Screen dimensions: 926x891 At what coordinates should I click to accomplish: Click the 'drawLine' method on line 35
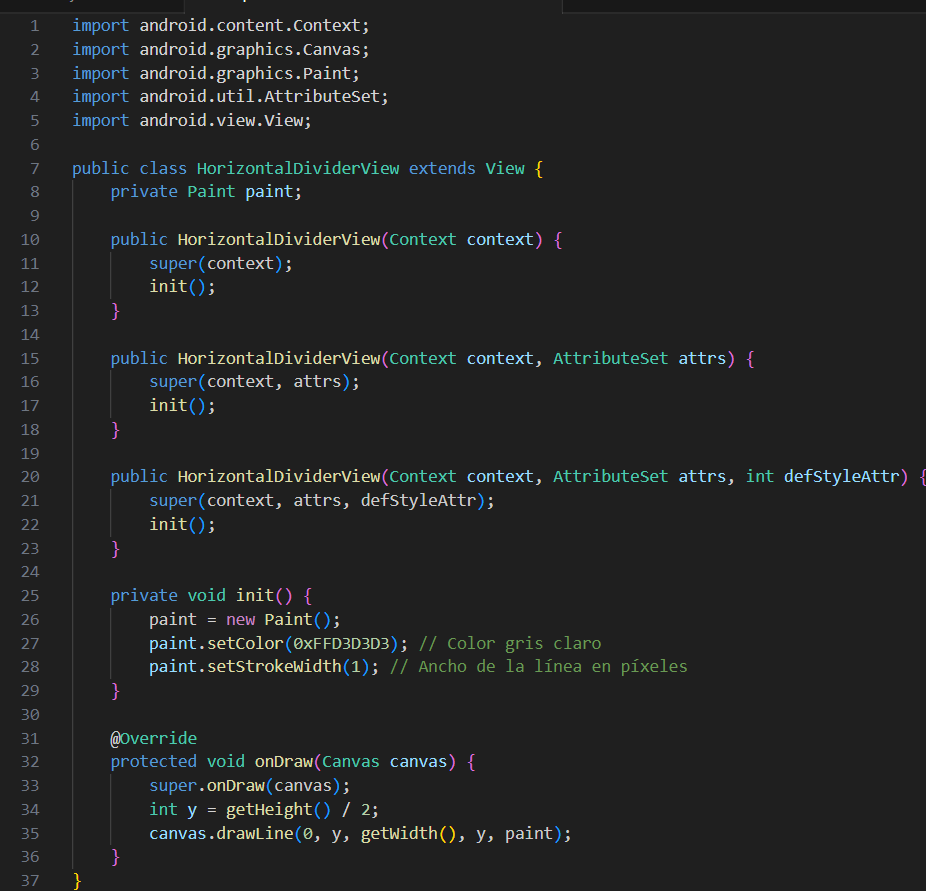tap(255, 834)
